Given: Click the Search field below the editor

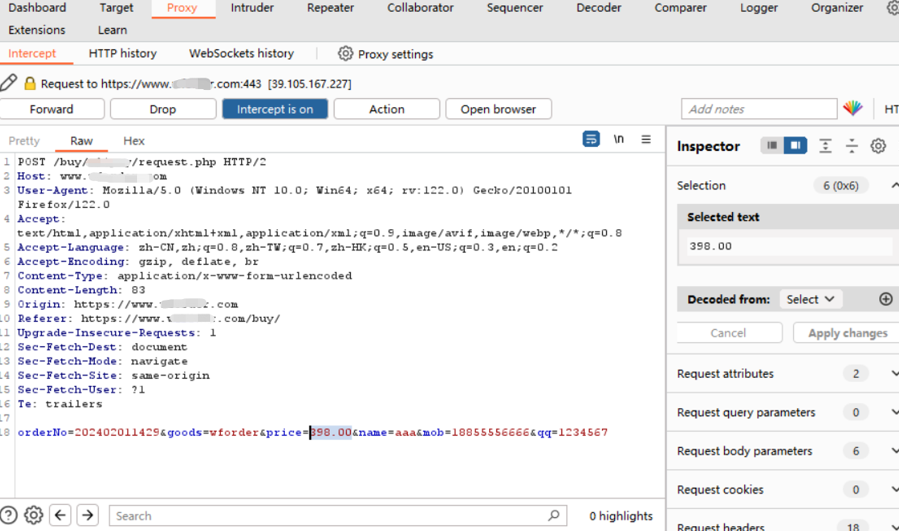Looking at the screenshot, I should pos(338,516).
